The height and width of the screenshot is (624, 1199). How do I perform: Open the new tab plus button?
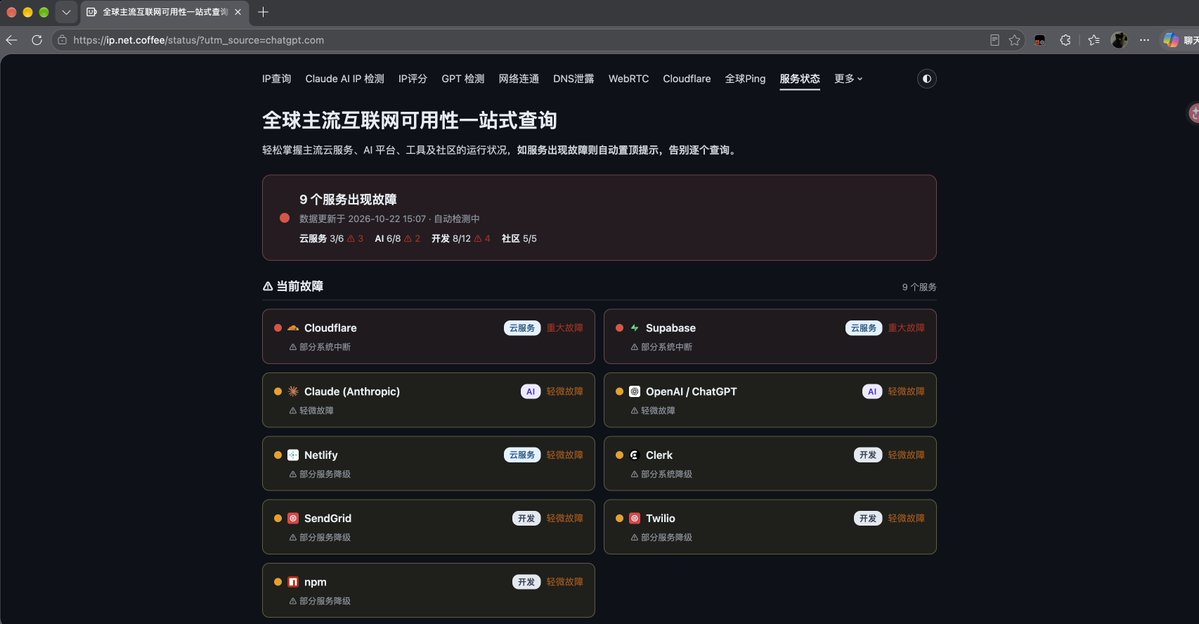coord(263,12)
